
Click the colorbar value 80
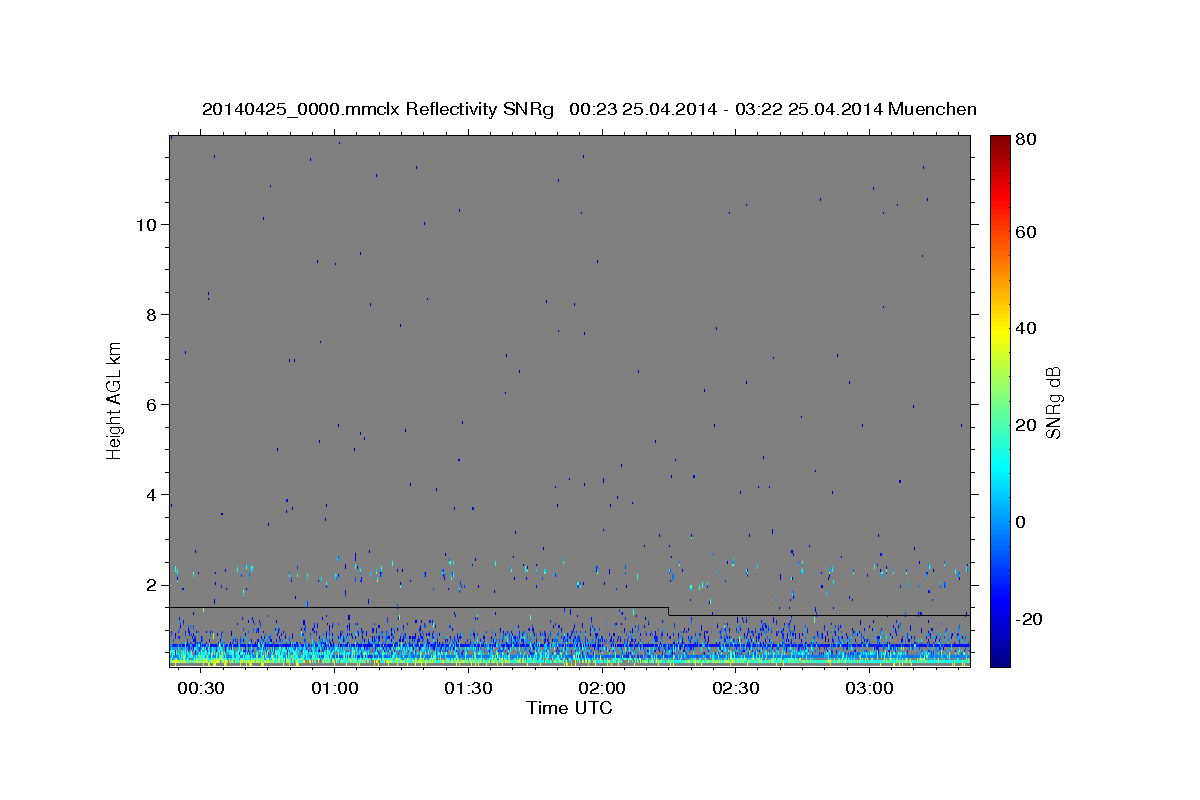click(1027, 140)
